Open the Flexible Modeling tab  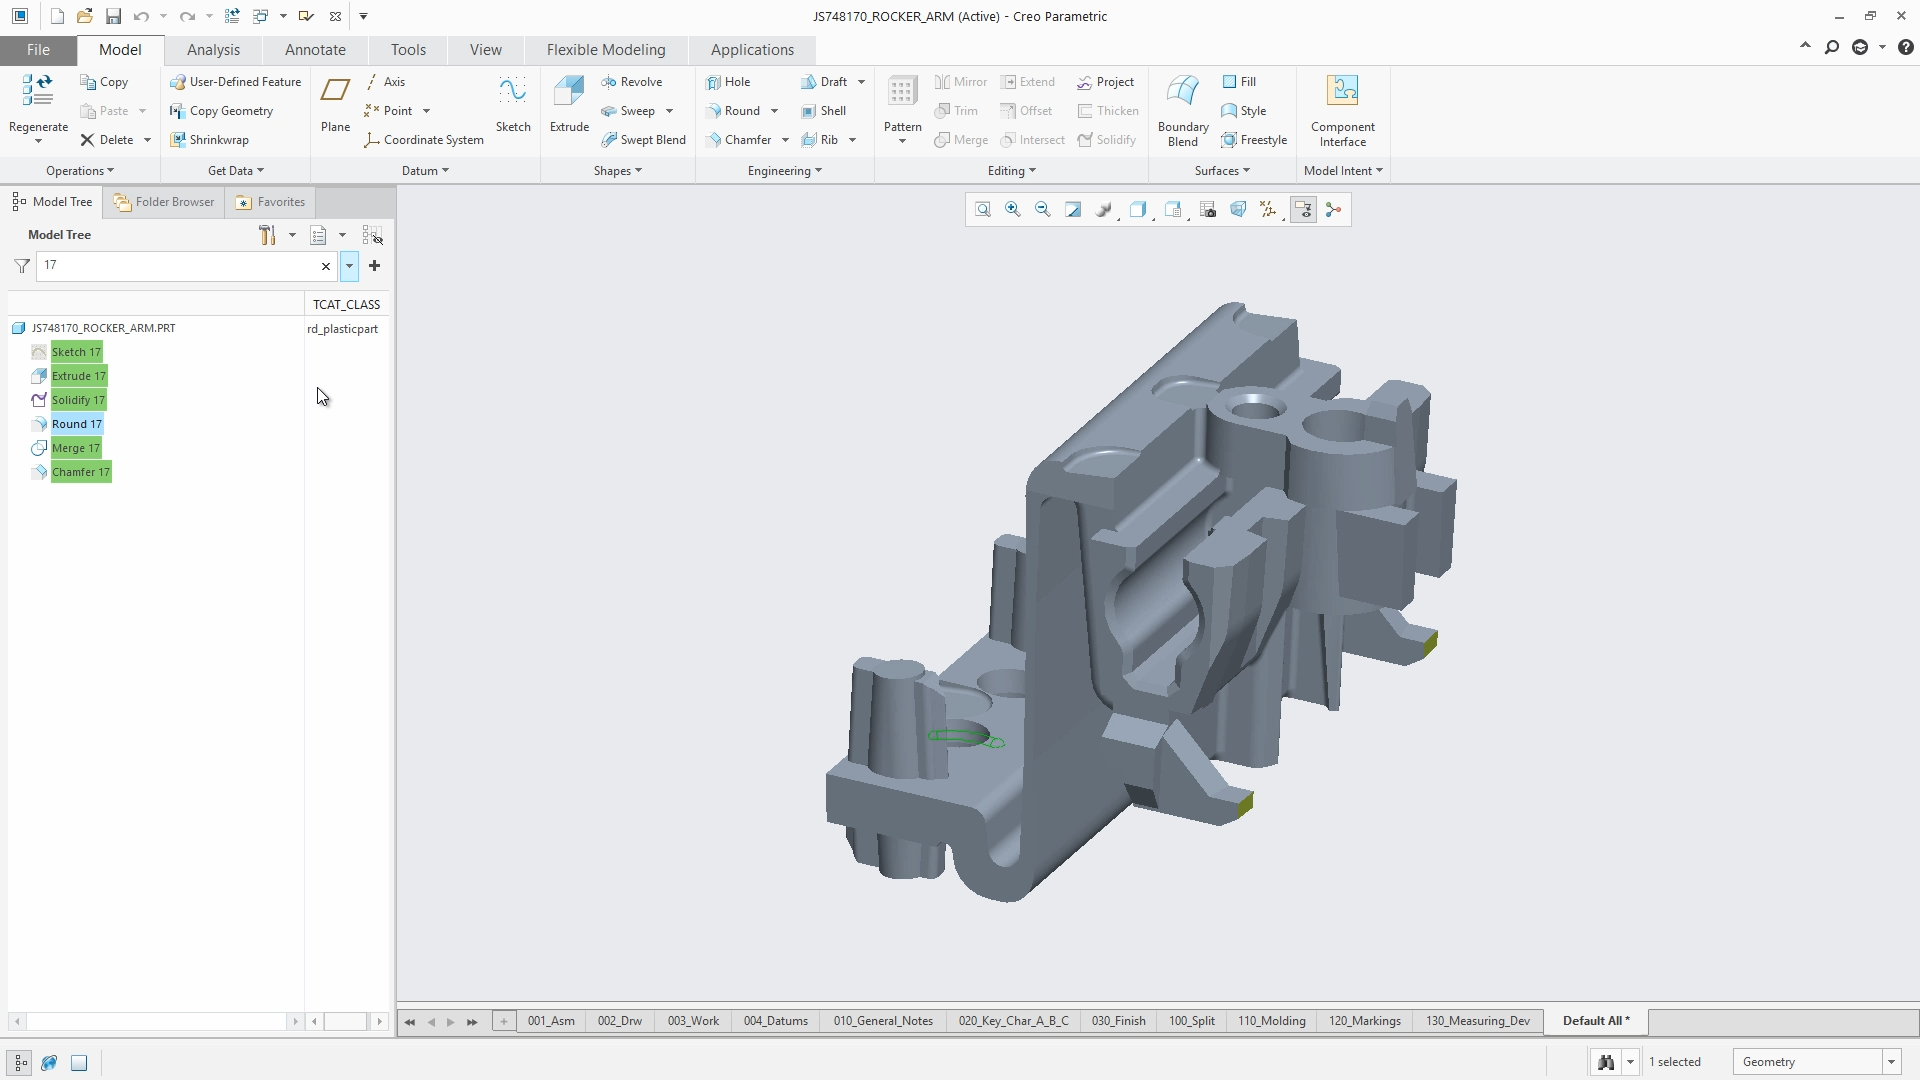(x=606, y=50)
